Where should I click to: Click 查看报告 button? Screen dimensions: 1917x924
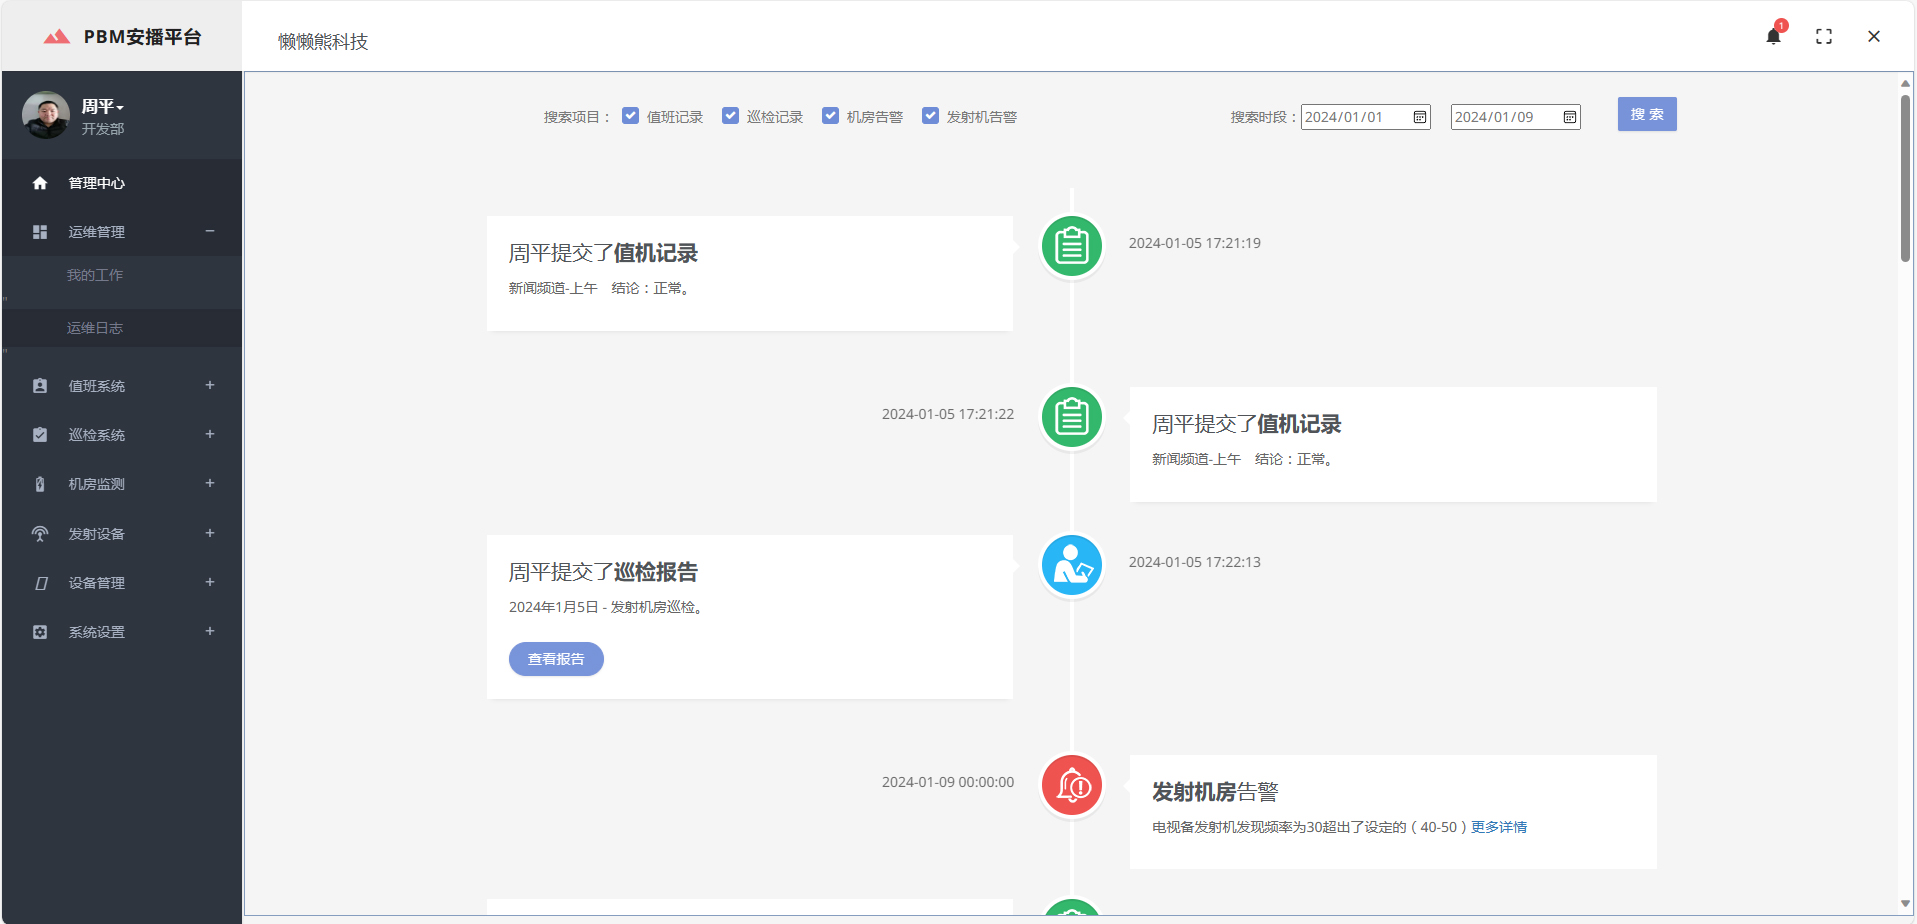click(556, 659)
